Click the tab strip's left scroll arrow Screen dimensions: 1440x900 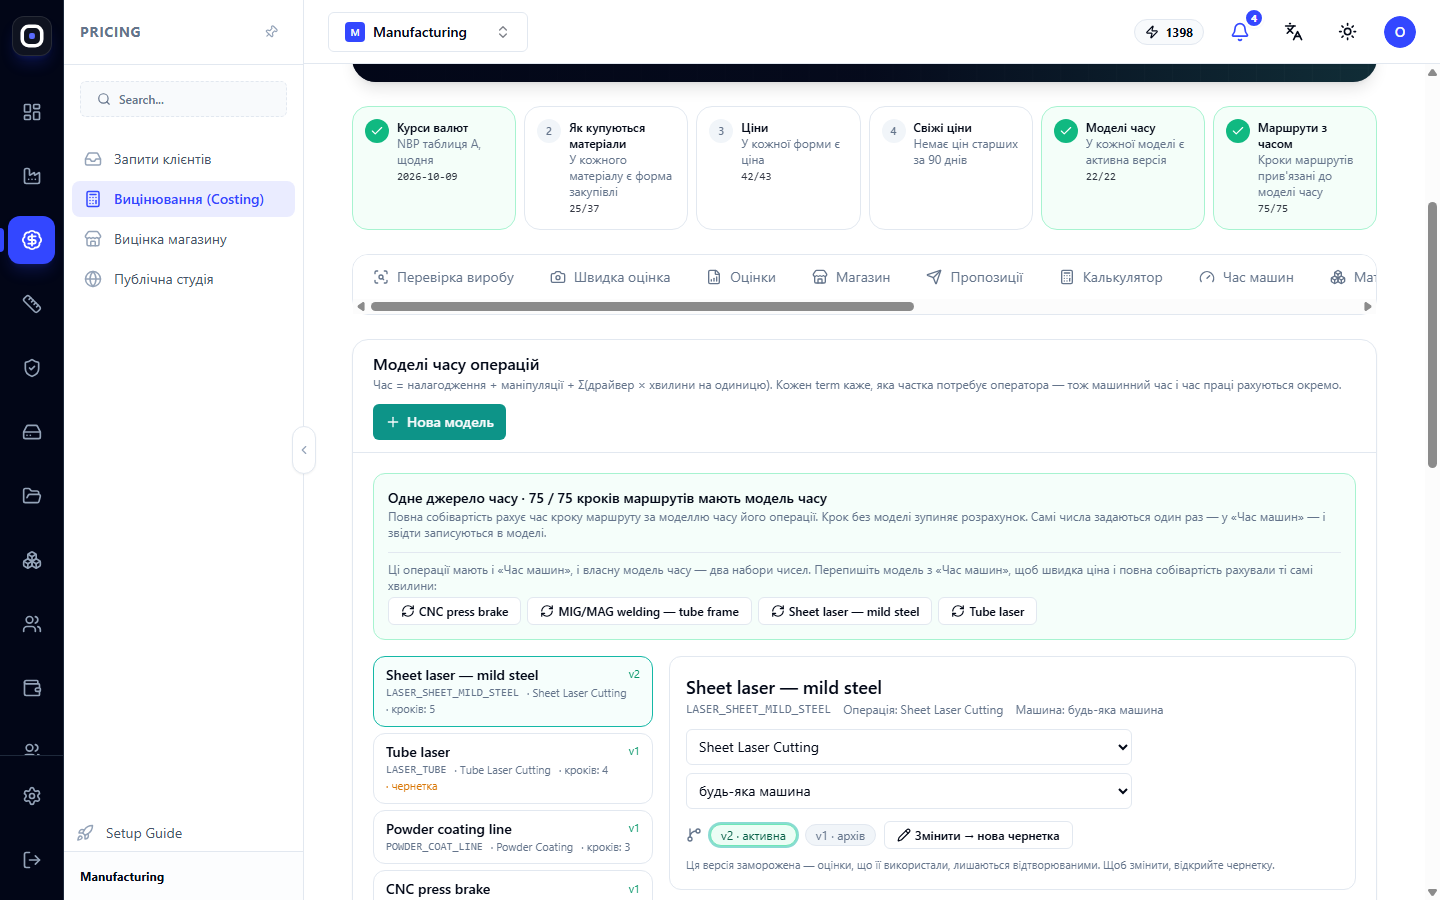pos(361,307)
